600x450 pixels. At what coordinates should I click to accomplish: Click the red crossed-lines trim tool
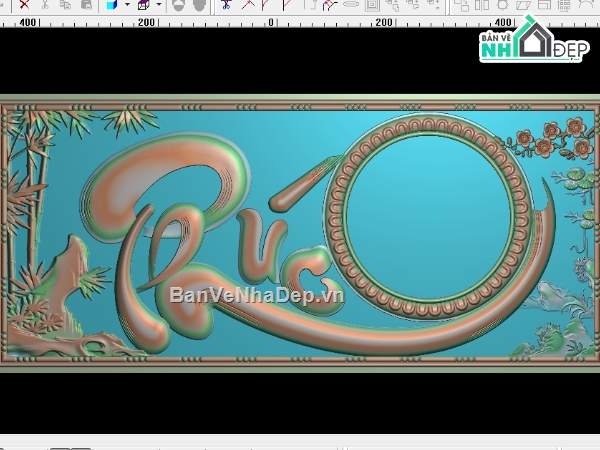coord(248,5)
